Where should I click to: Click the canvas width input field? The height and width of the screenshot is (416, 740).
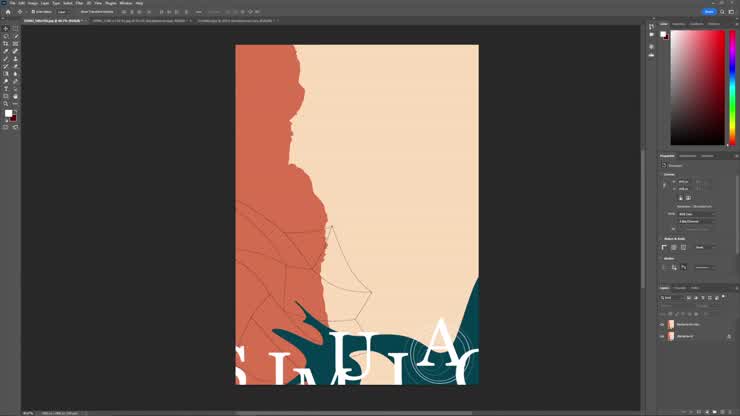(684, 182)
